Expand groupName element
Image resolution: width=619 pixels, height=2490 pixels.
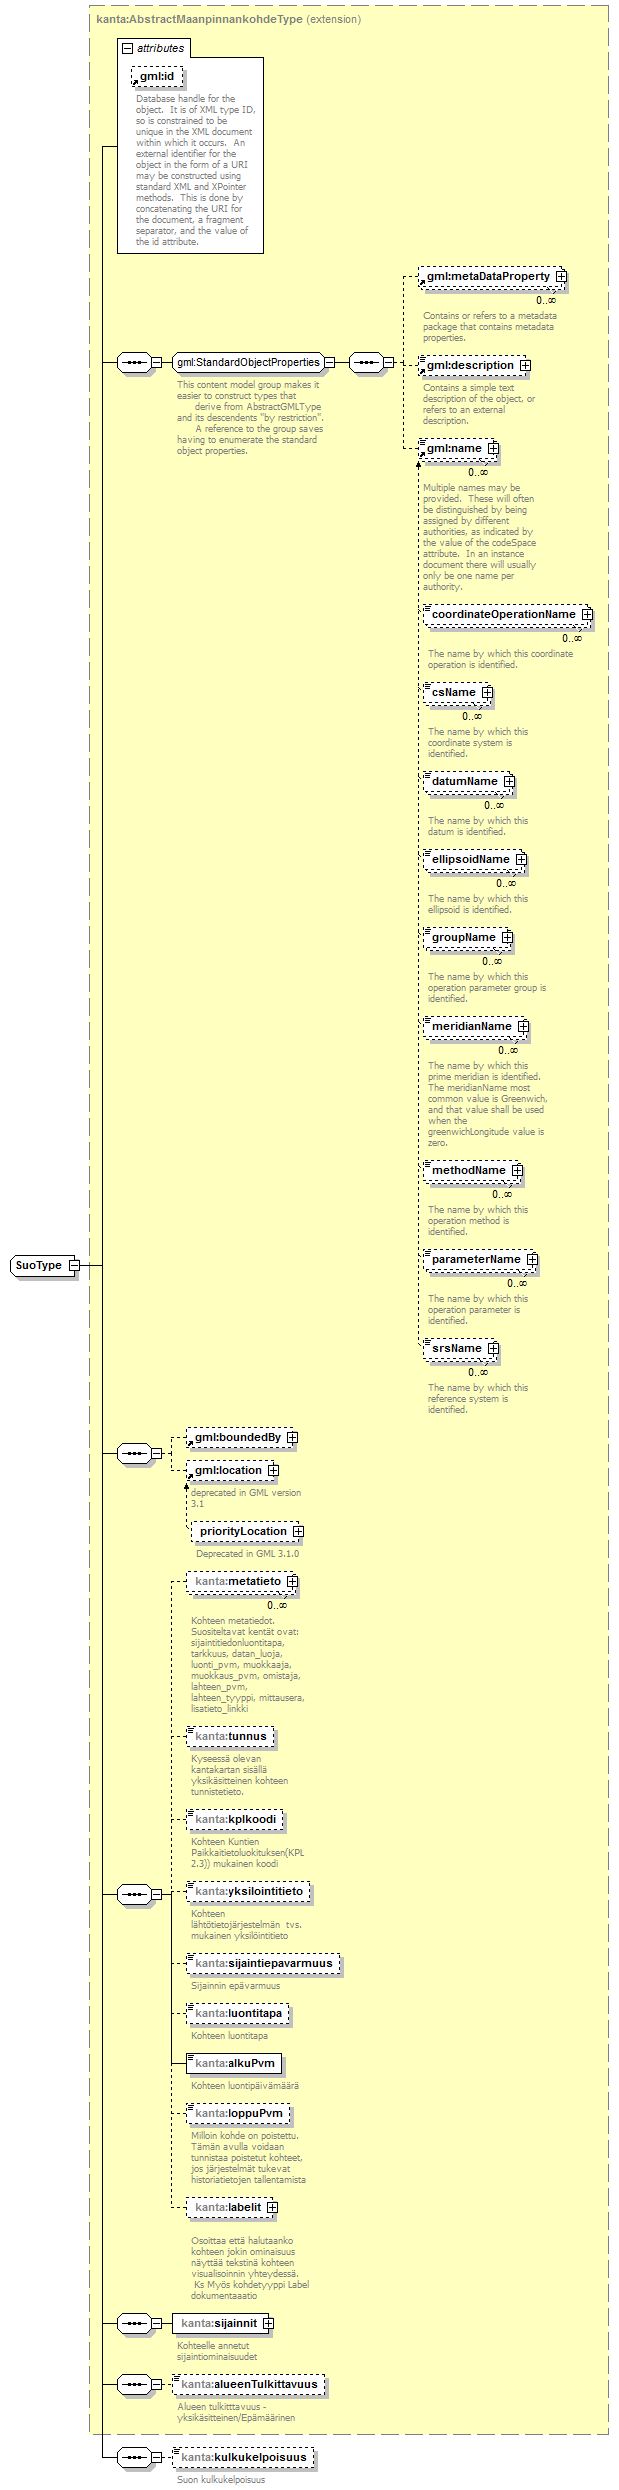(507, 937)
